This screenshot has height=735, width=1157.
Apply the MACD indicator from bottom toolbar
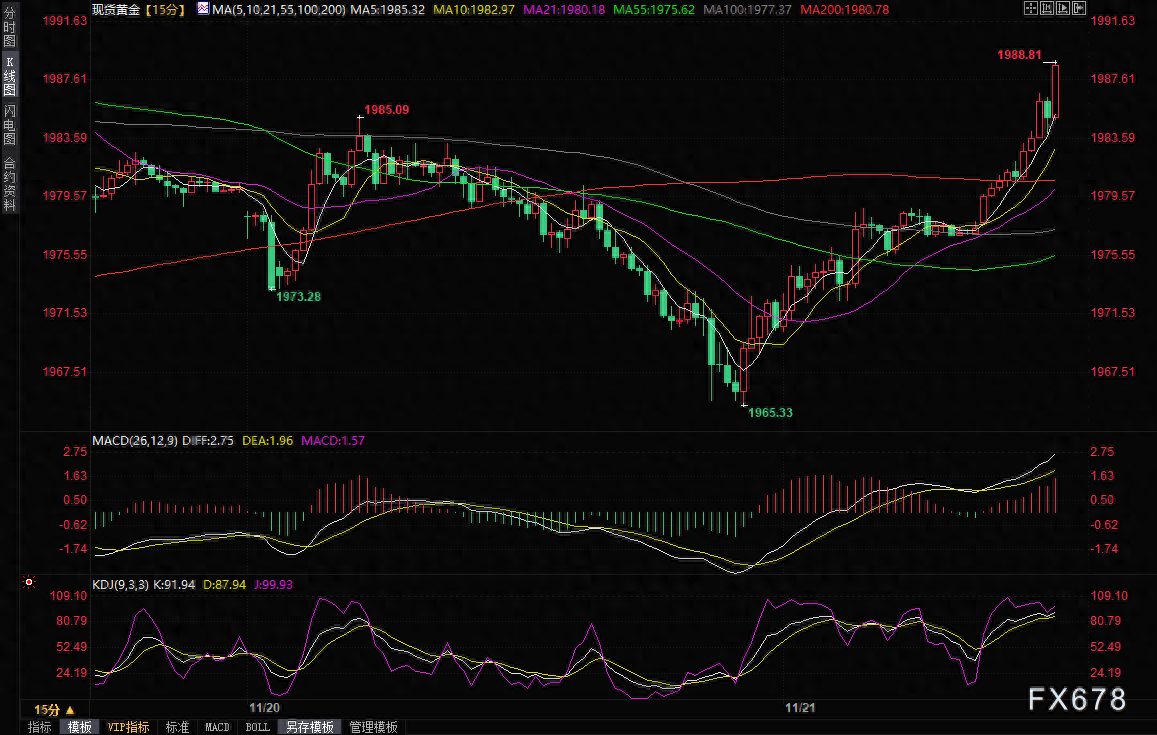[217, 727]
